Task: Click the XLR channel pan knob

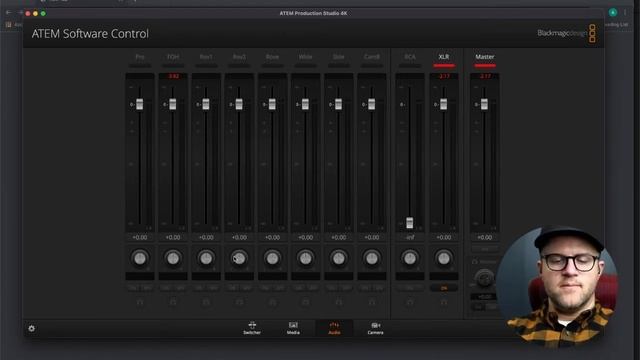Action: (x=444, y=258)
